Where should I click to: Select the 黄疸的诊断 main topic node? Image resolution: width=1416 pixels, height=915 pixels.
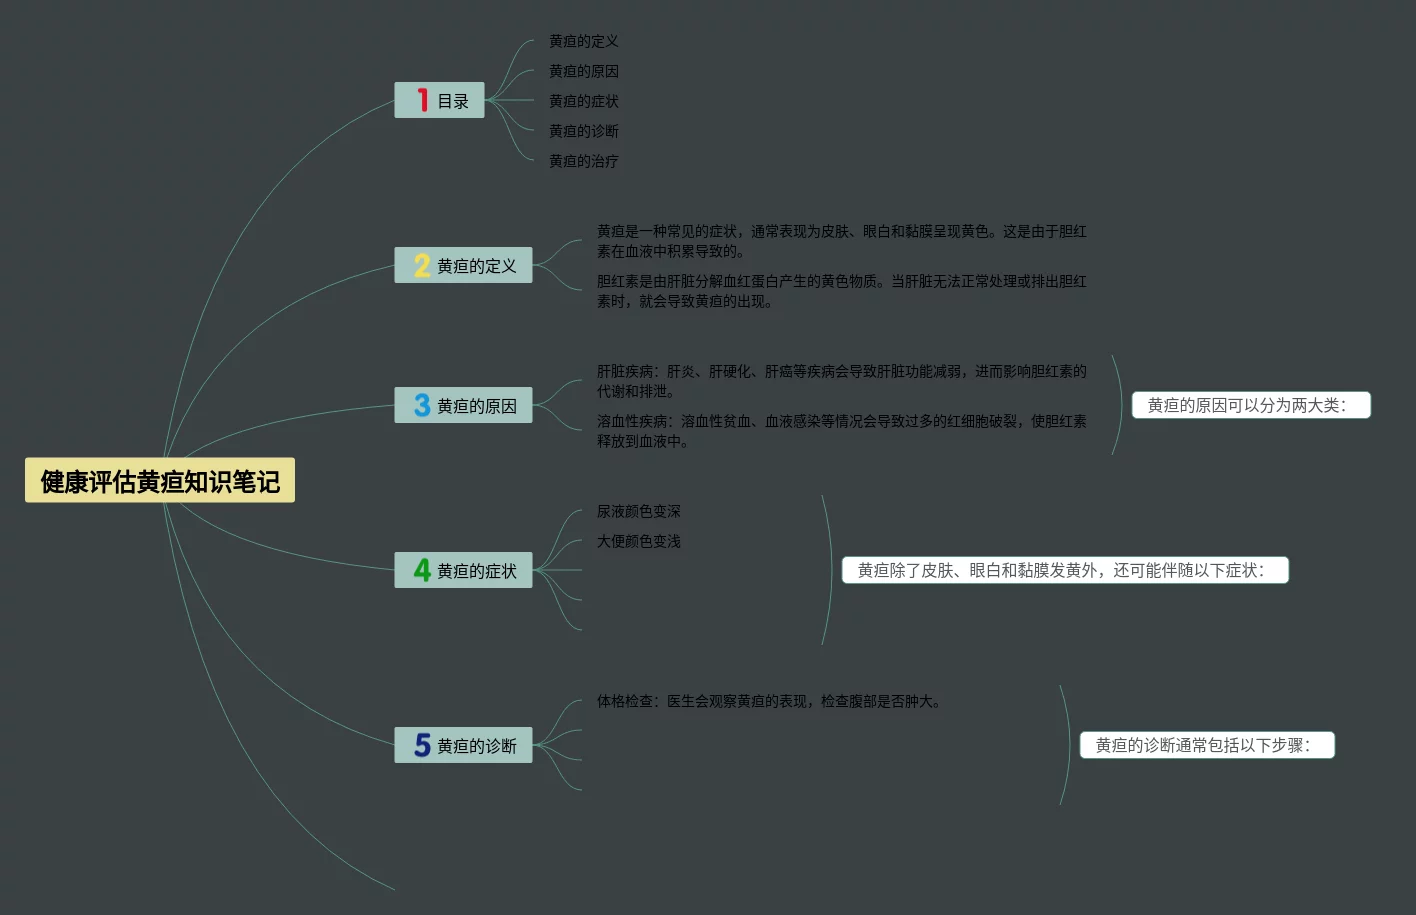click(463, 745)
